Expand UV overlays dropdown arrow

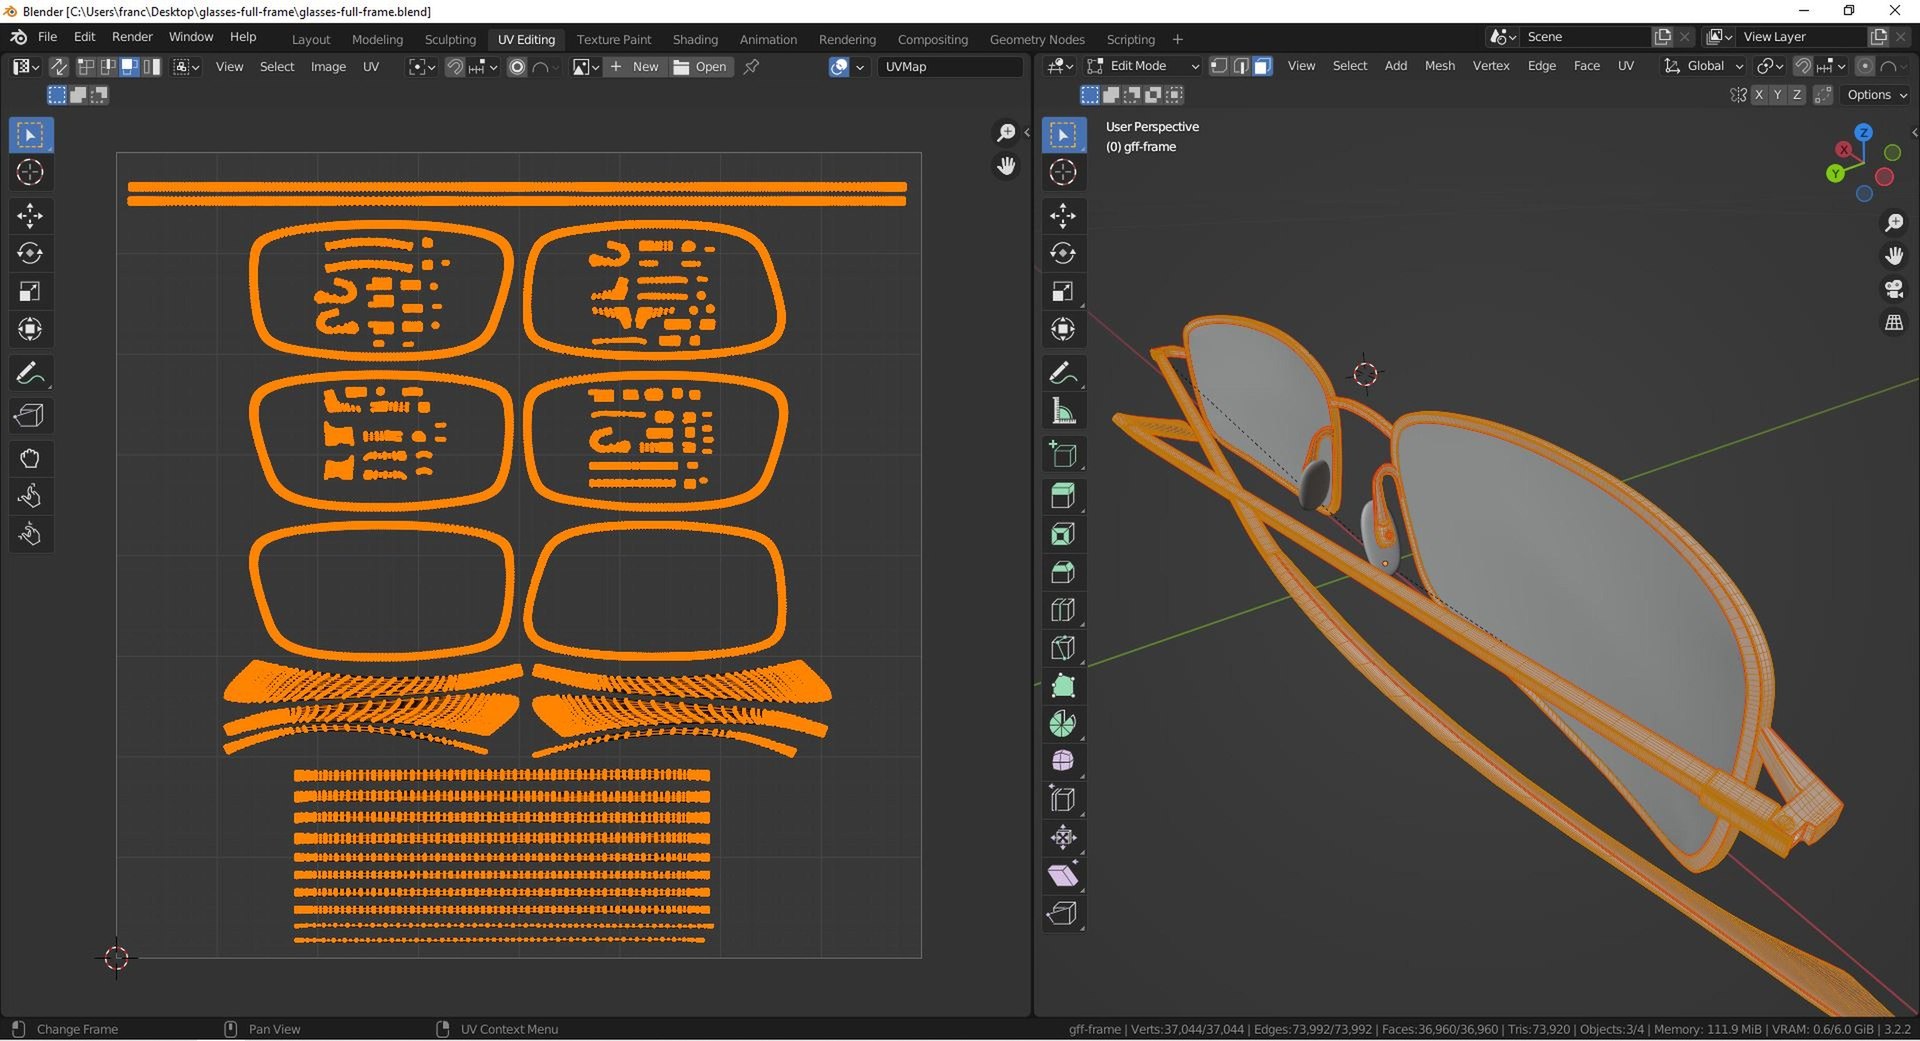[860, 67]
